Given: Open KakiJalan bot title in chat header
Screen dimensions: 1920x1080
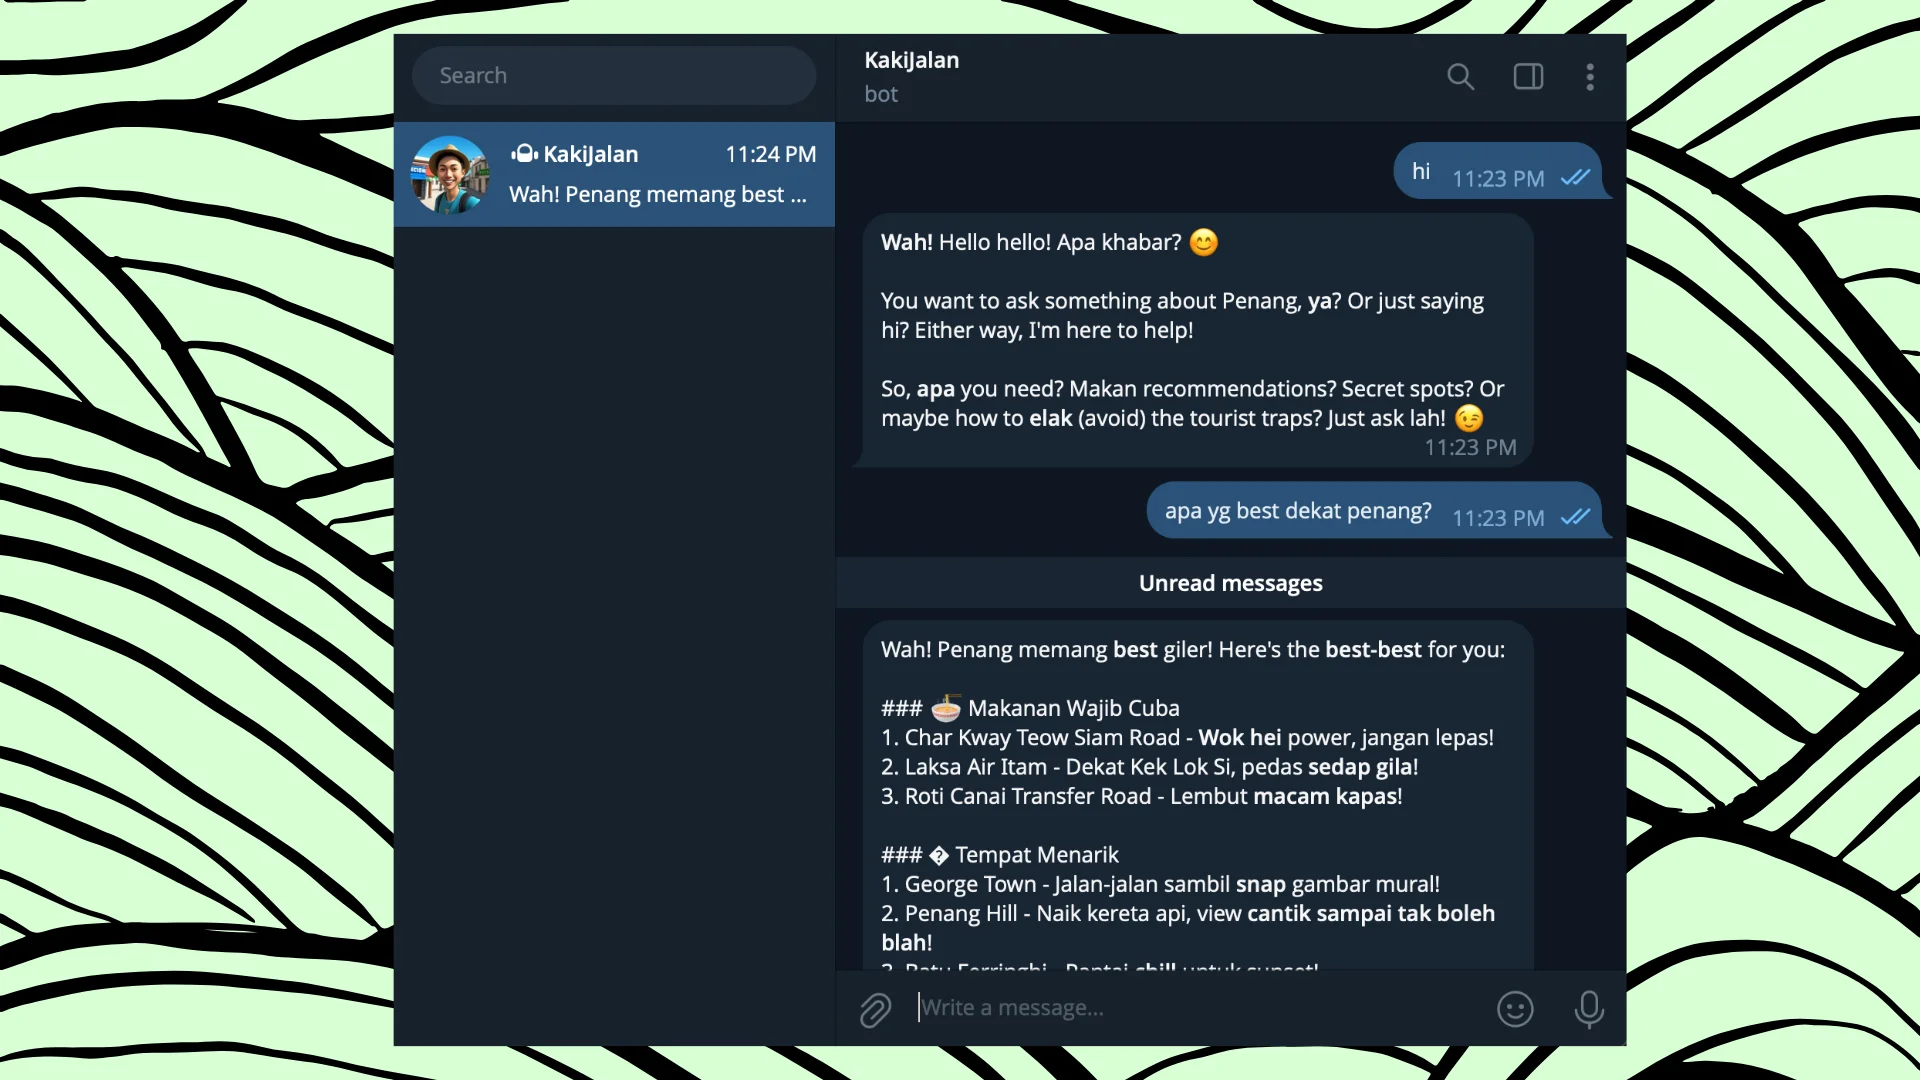Looking at the screenshot, I should (x=911, y=61).
